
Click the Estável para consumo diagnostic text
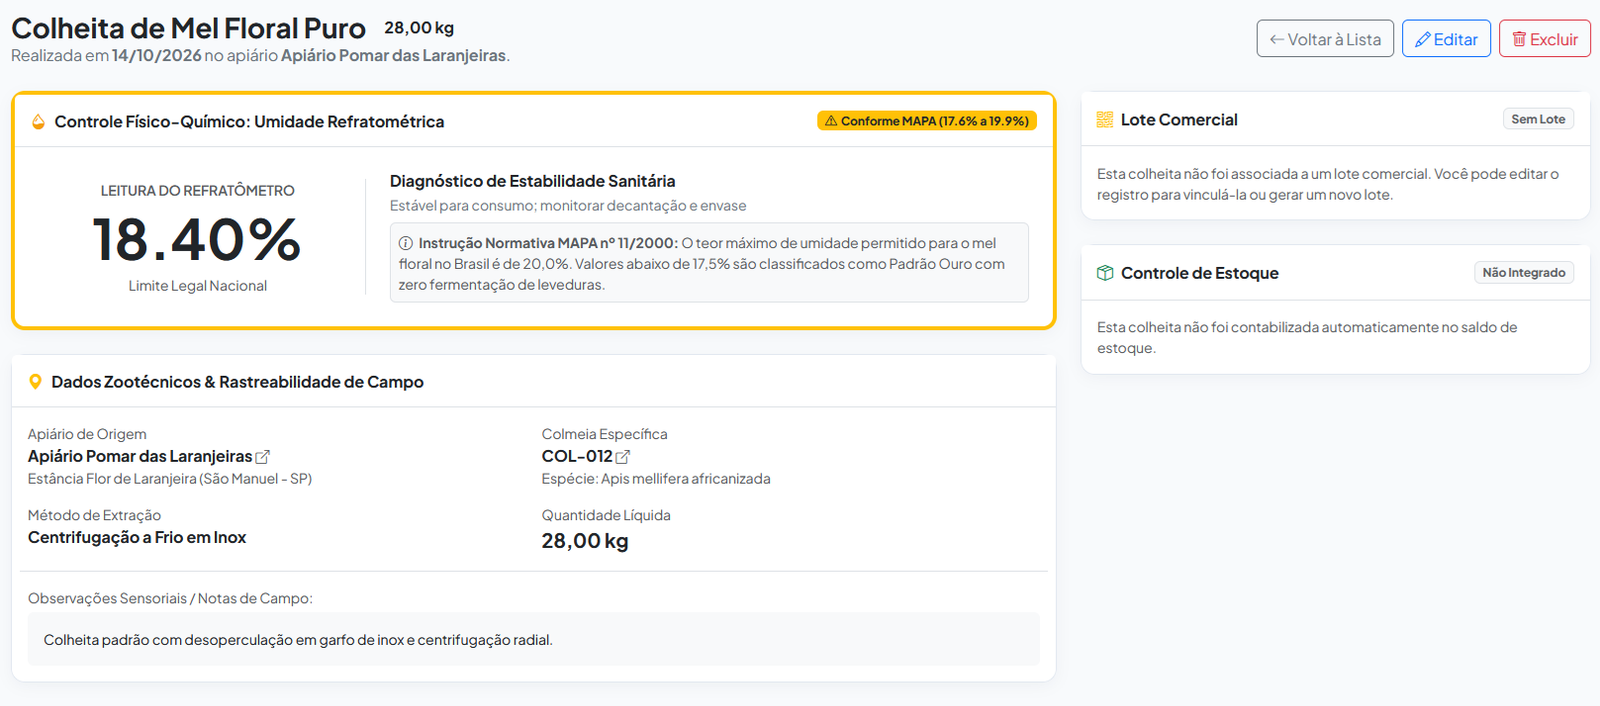(x=568, y=206)
